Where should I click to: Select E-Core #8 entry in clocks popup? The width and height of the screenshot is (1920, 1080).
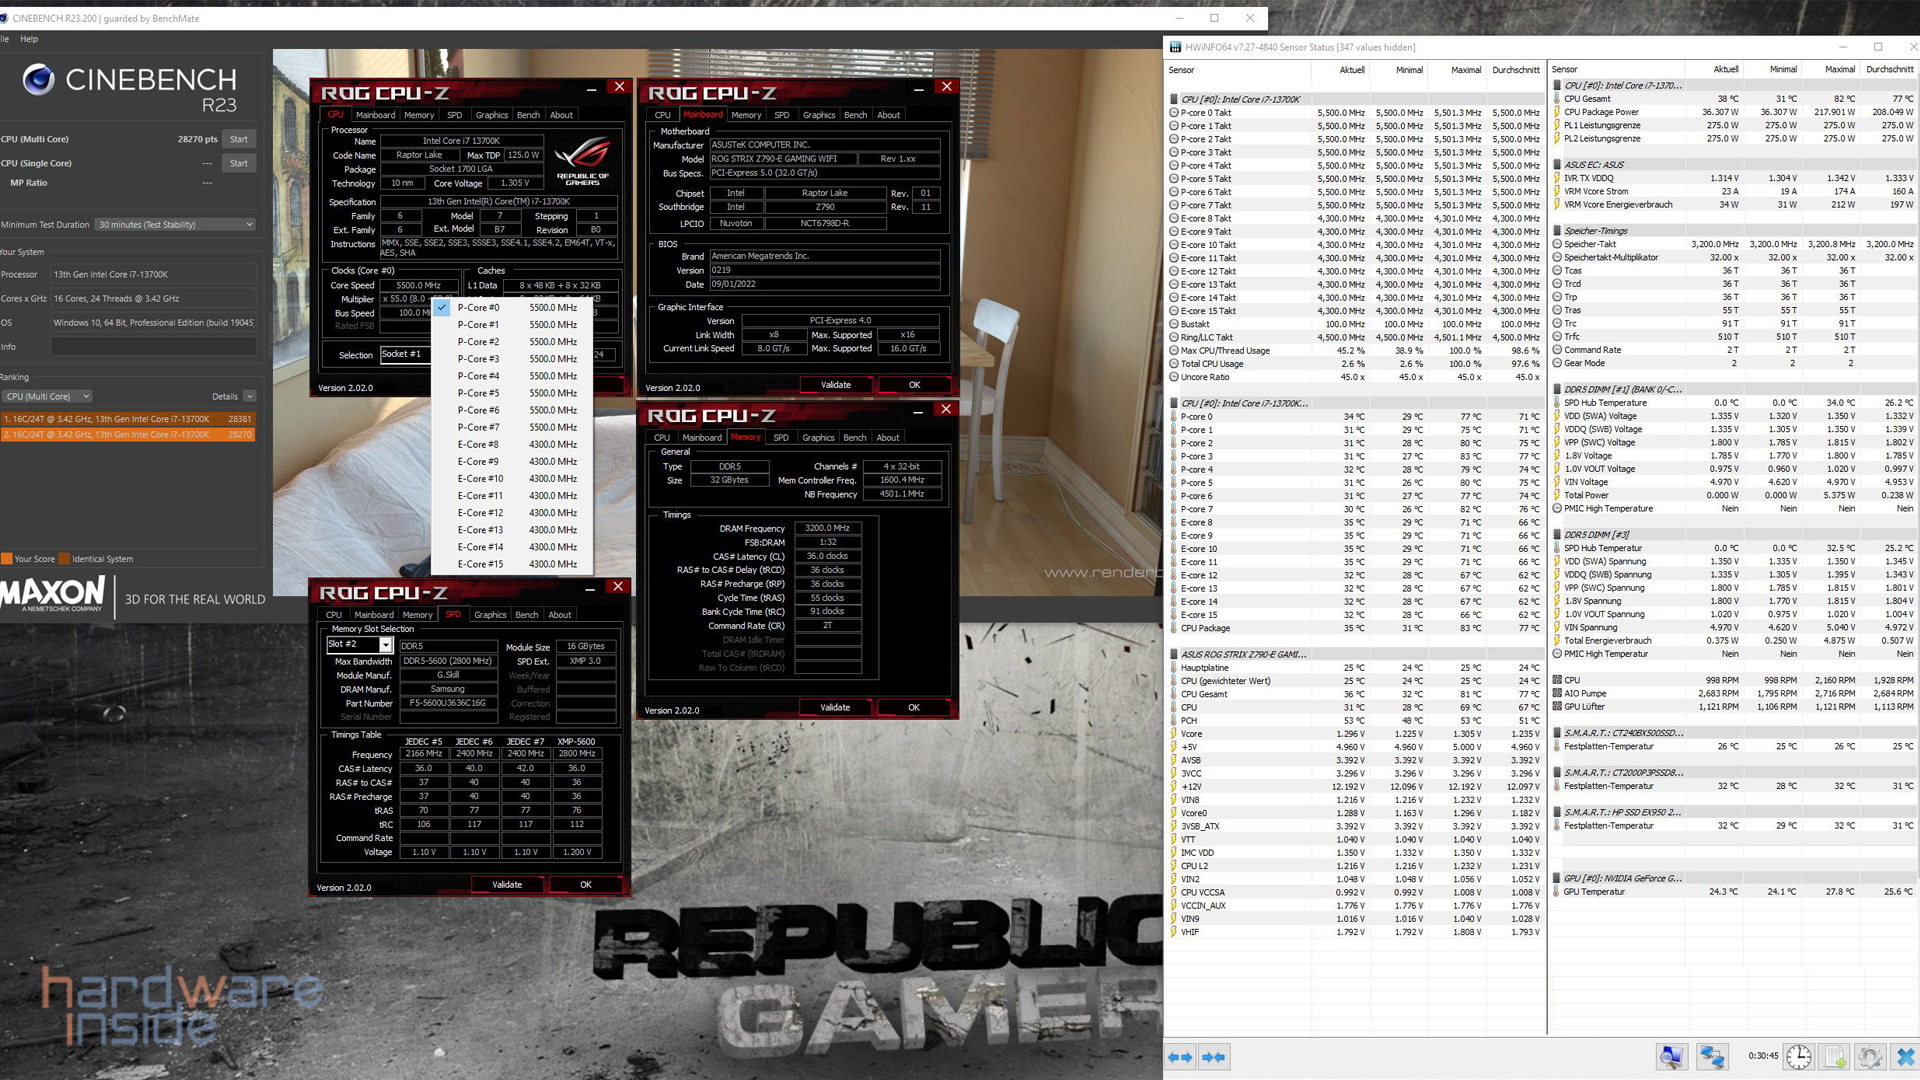click(512, 444)
